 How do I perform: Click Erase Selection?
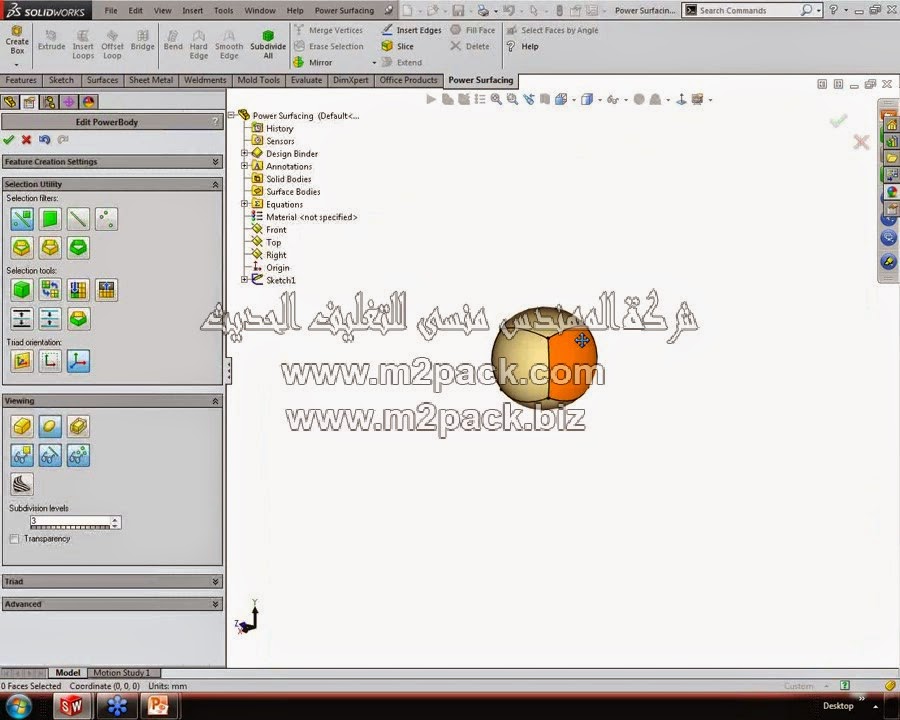329,46
